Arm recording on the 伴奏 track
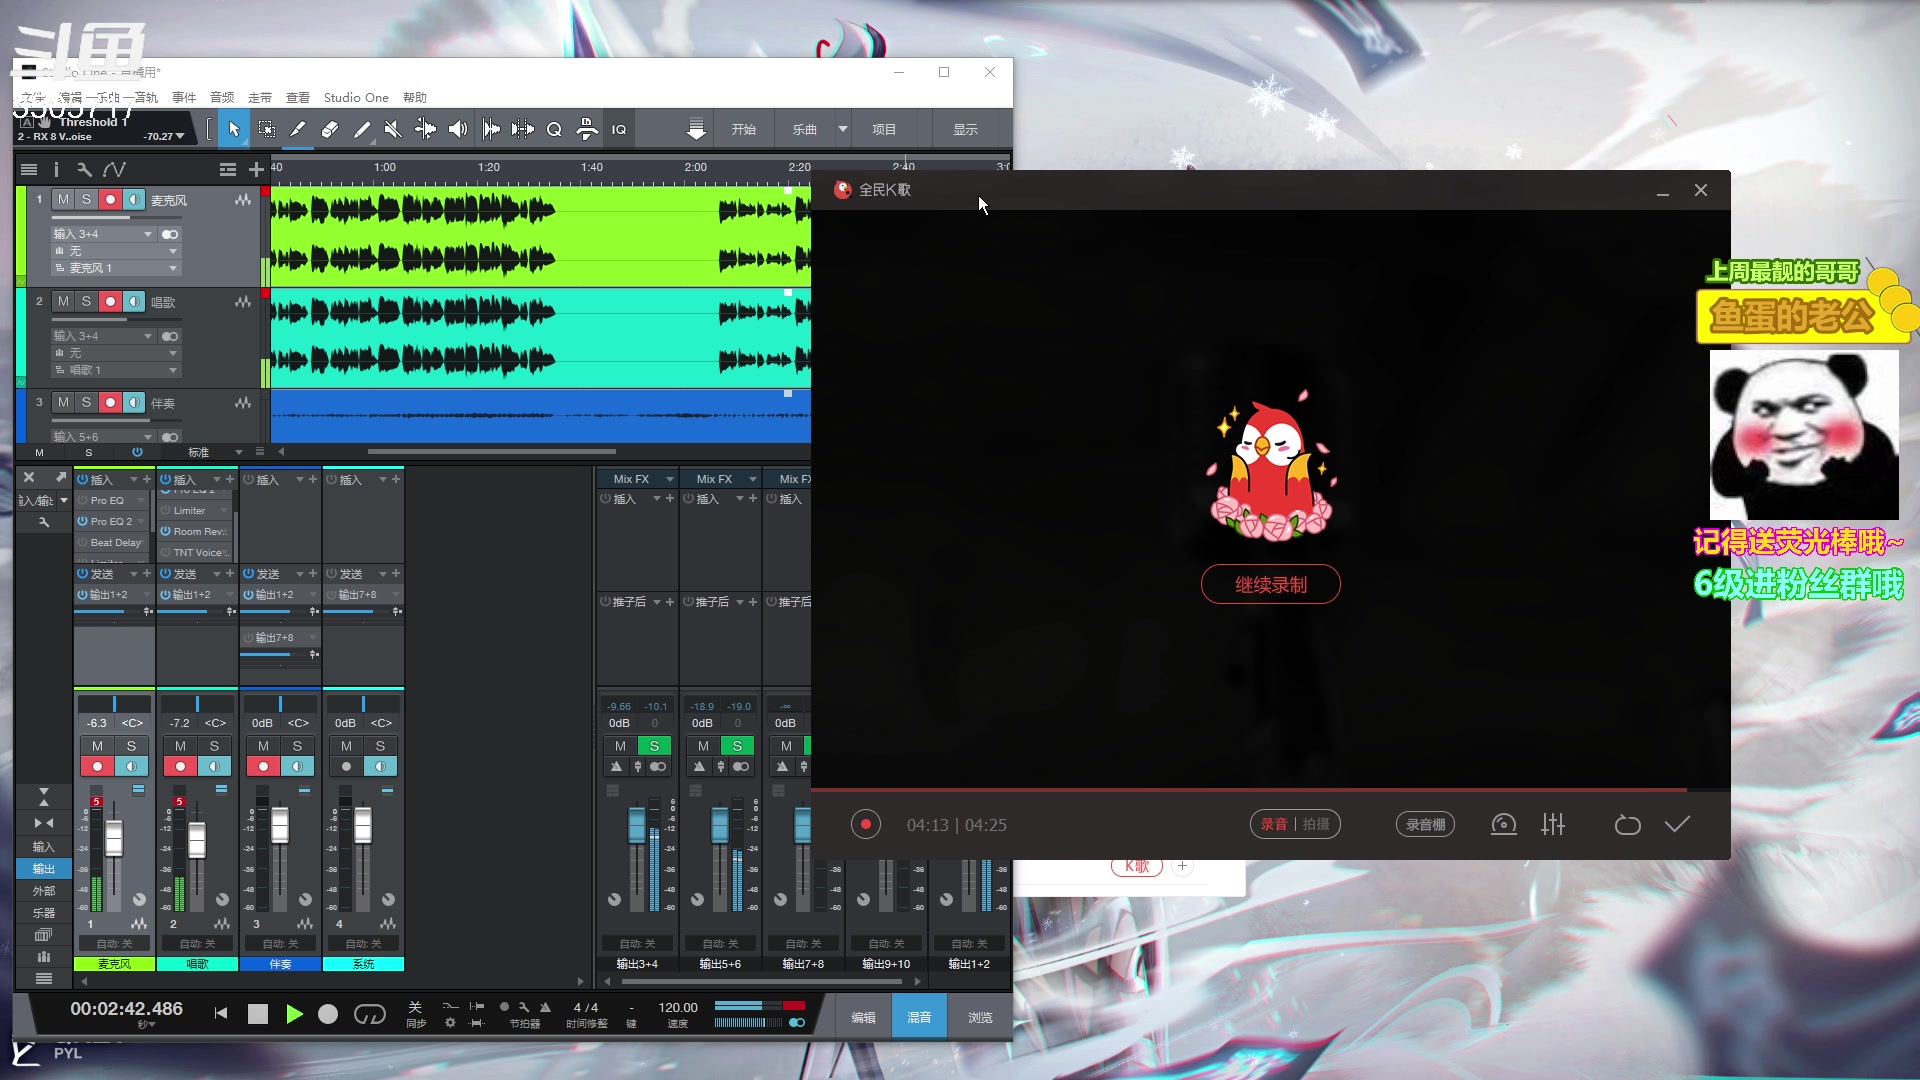1920x1080 pixels. (111, 403)
